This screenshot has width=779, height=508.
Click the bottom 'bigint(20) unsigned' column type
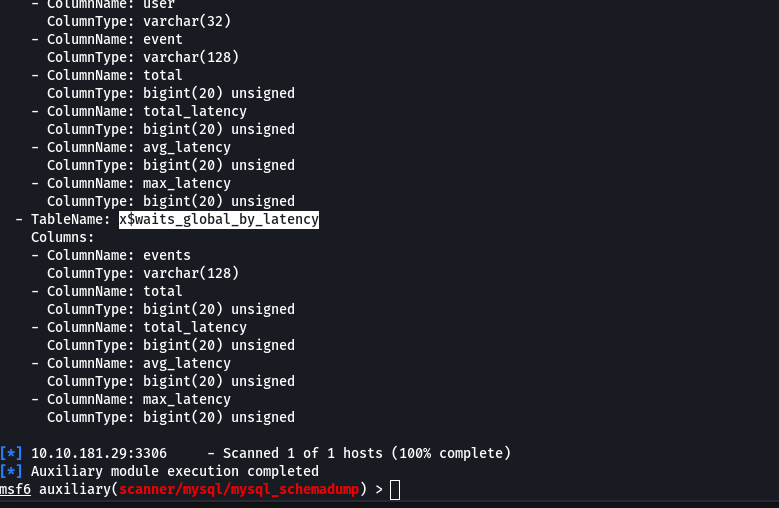pos(219,417)
